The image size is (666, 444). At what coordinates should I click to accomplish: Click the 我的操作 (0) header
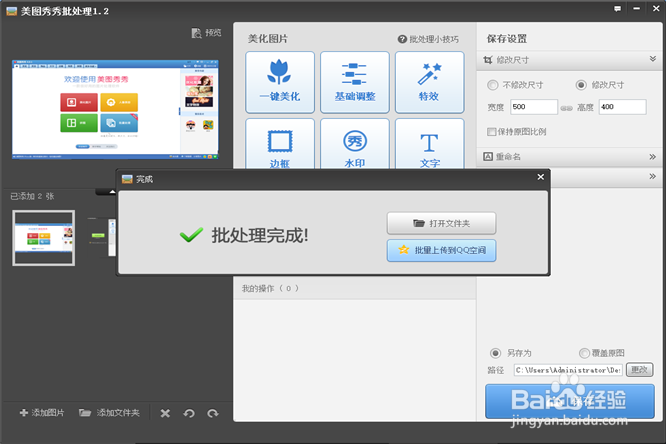click(x=270, y=288)
